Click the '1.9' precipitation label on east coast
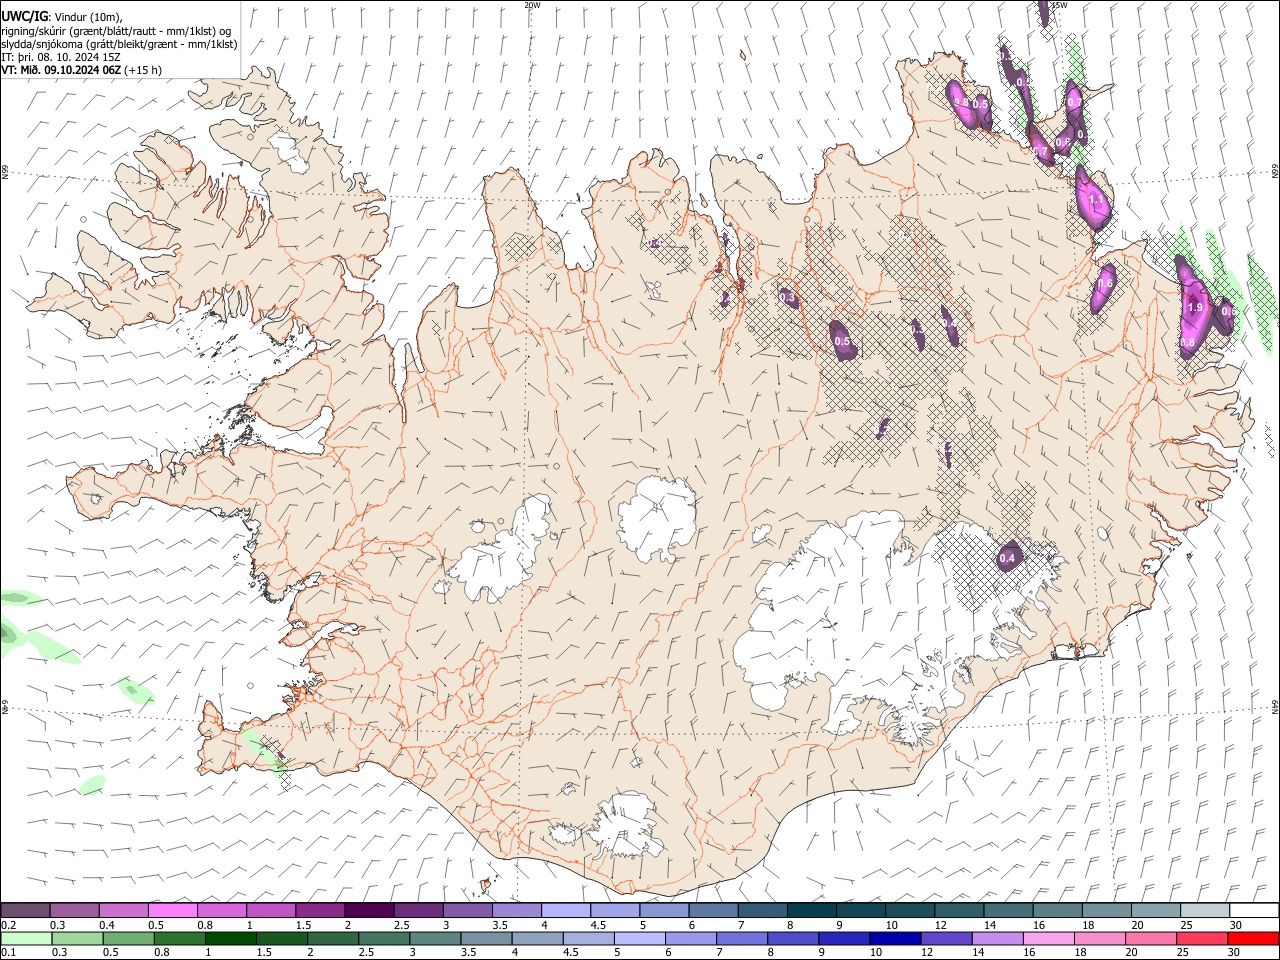This screenshot has height=960, width=1280. click(x=1194, y=308)
